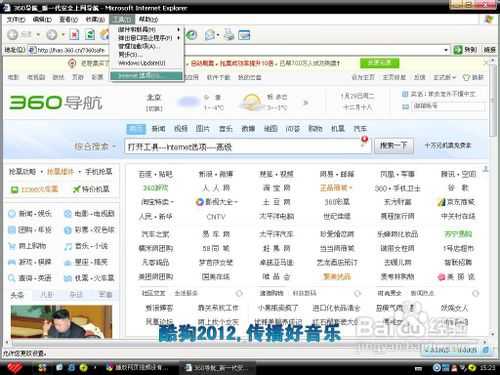Screen dimensions: 500x375
Task: Open the 新浪·微博 link
Action: [x=216, y=174]
